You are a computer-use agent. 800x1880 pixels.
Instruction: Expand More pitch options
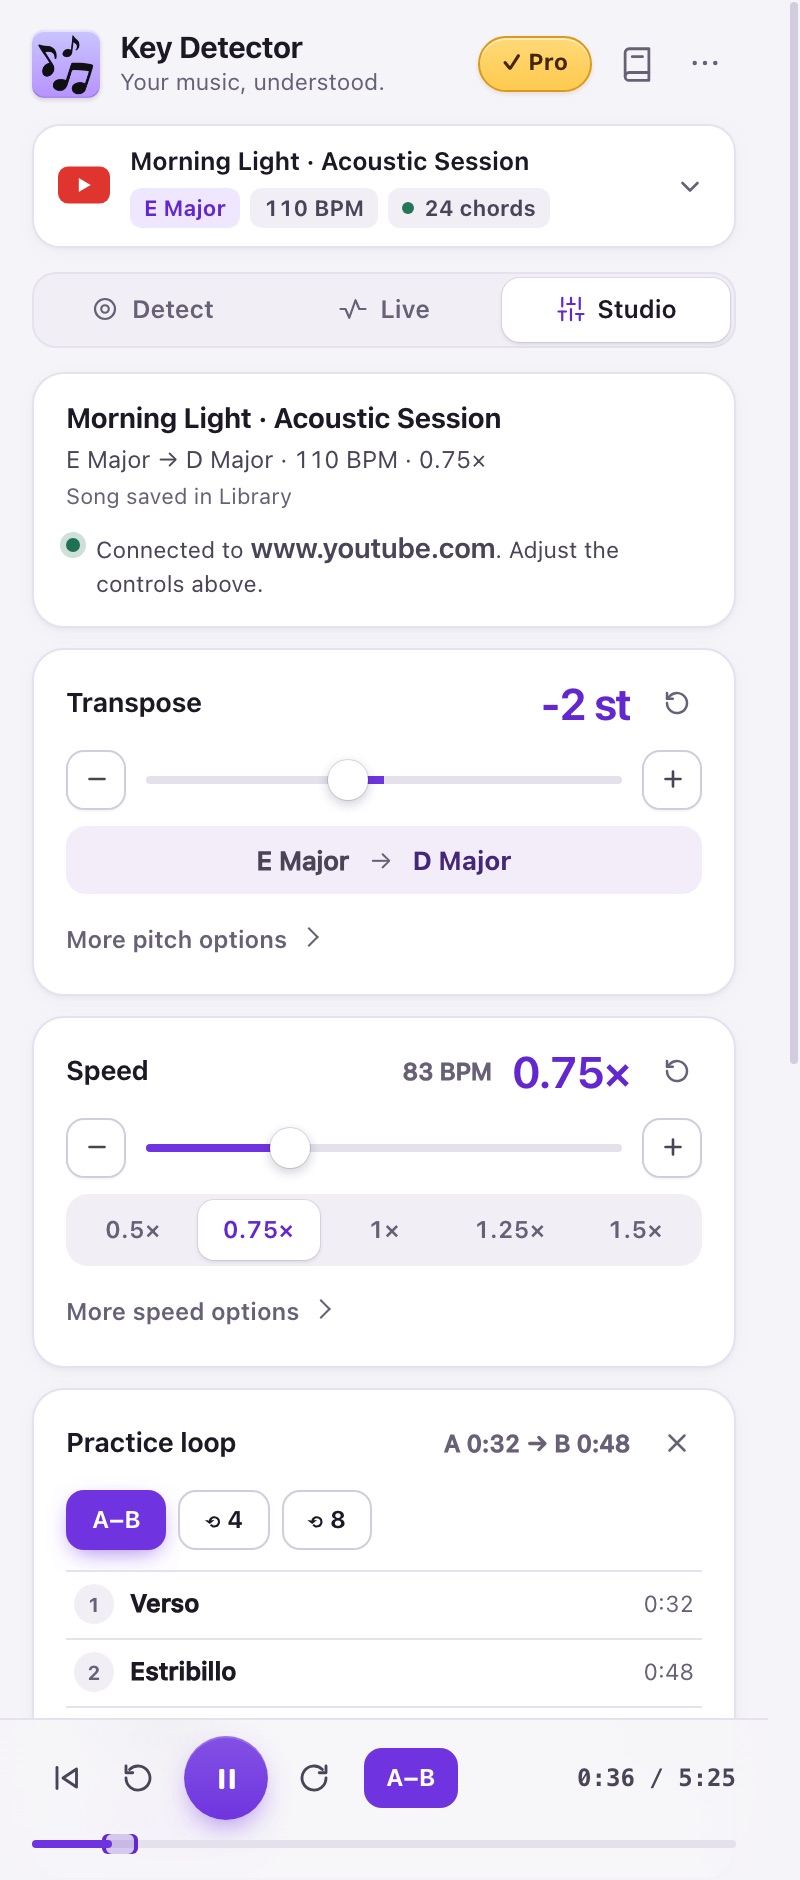[x=193, y=939]
